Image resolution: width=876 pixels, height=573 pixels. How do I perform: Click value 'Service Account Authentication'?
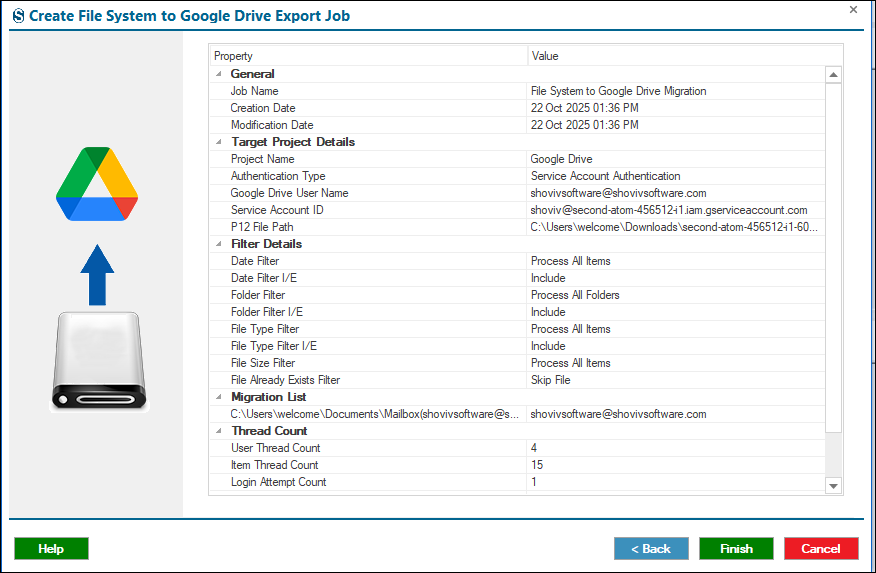(x=606, y=176)
